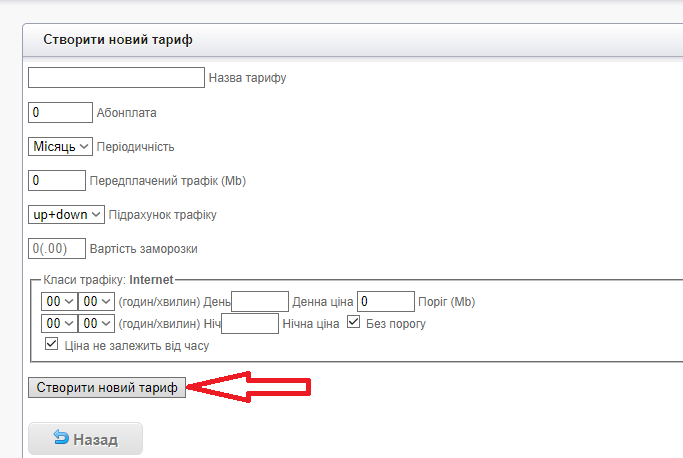Open the night minutes dropdown
This screenshot has height=458, width=683.
point(97,323)
